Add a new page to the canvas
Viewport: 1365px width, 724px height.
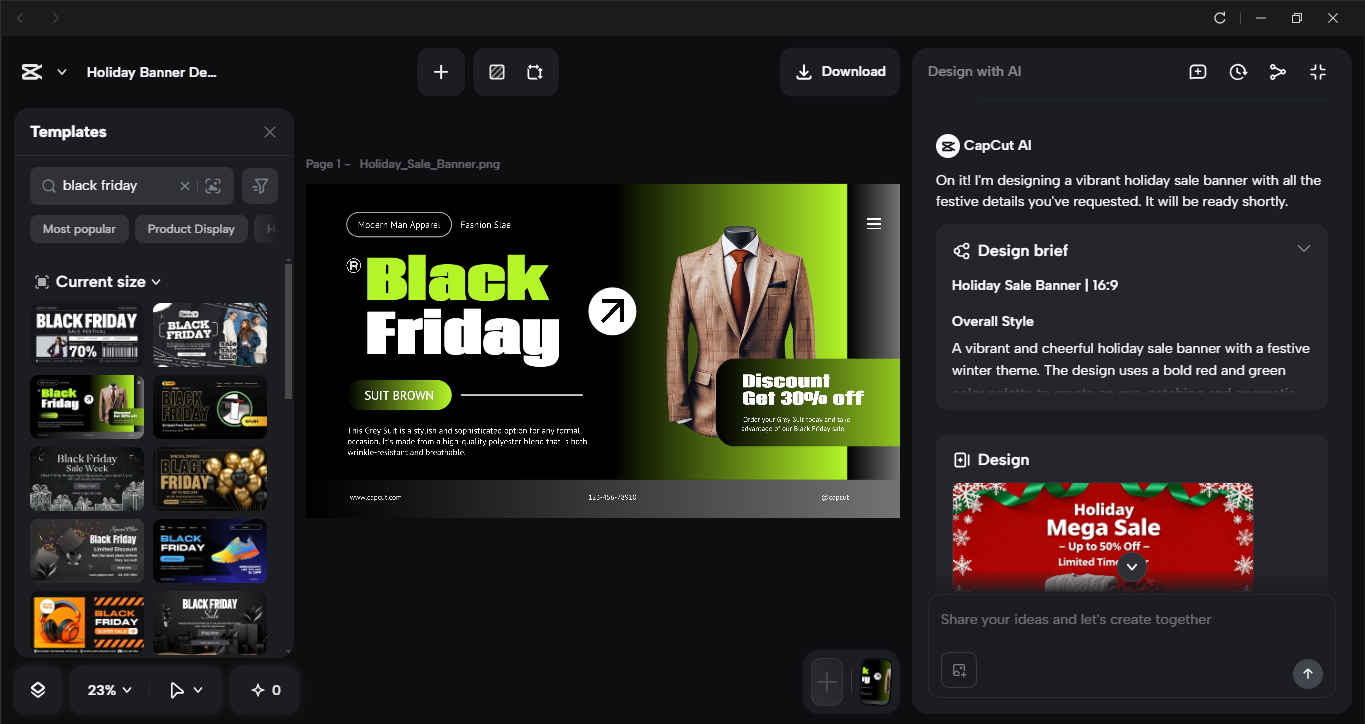[440, 71]
